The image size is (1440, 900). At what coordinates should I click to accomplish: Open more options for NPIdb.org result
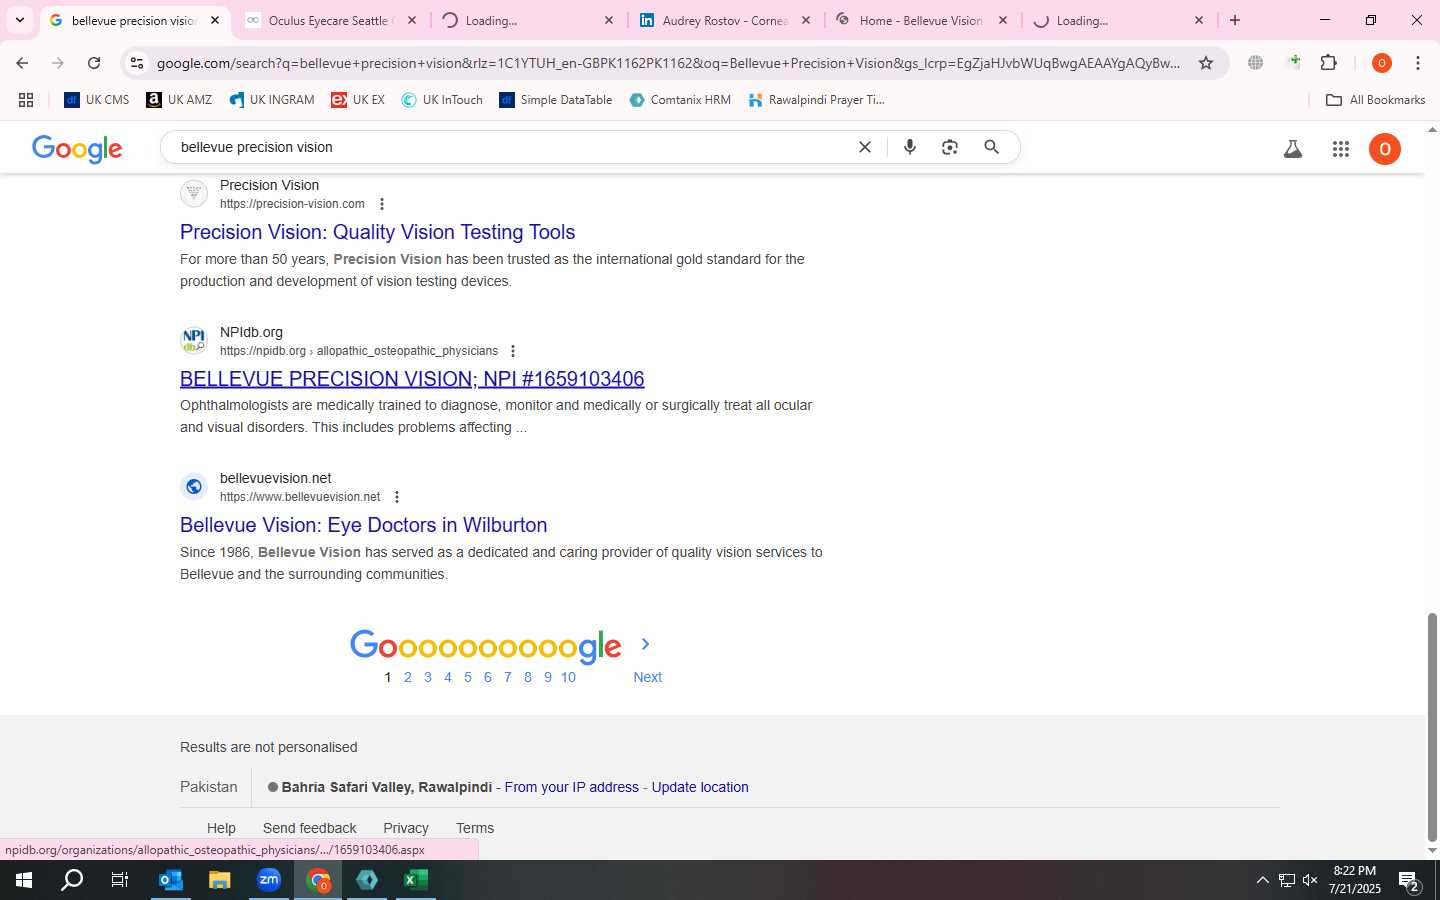click(513, 351)
